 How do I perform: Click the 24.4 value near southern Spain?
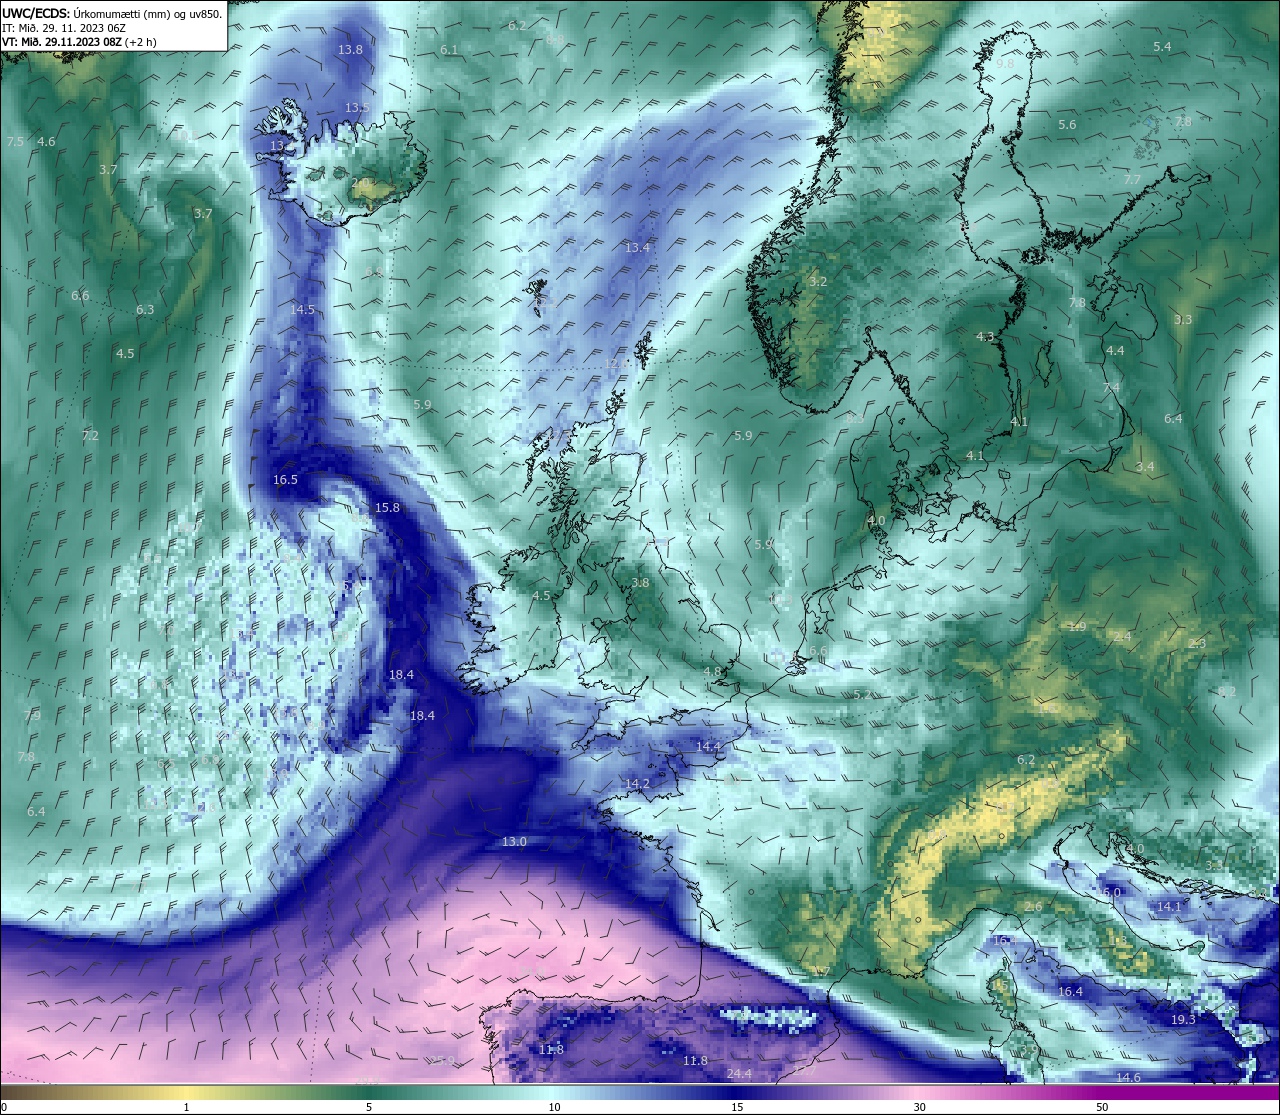(x=738, y=1074)
